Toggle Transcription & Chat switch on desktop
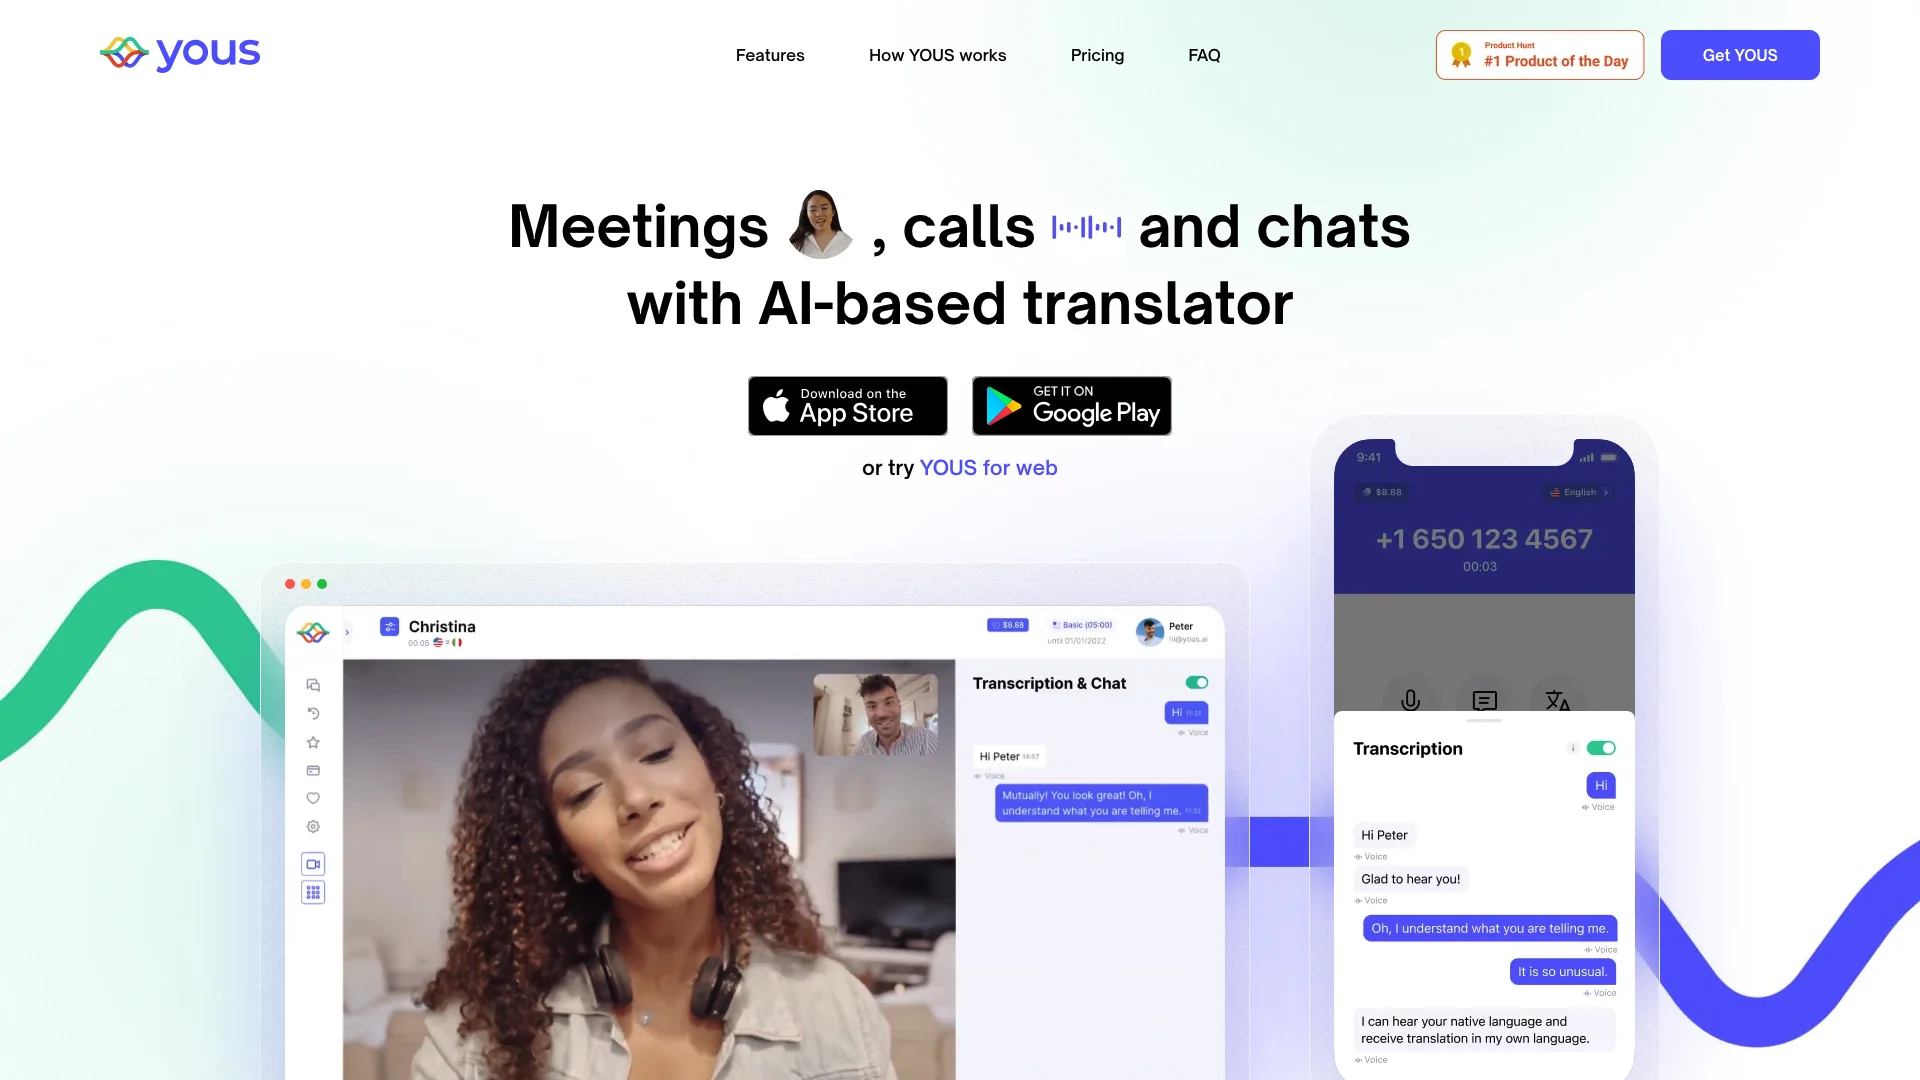This screenshot has height=1080, width=1920. coord(1195,682)
